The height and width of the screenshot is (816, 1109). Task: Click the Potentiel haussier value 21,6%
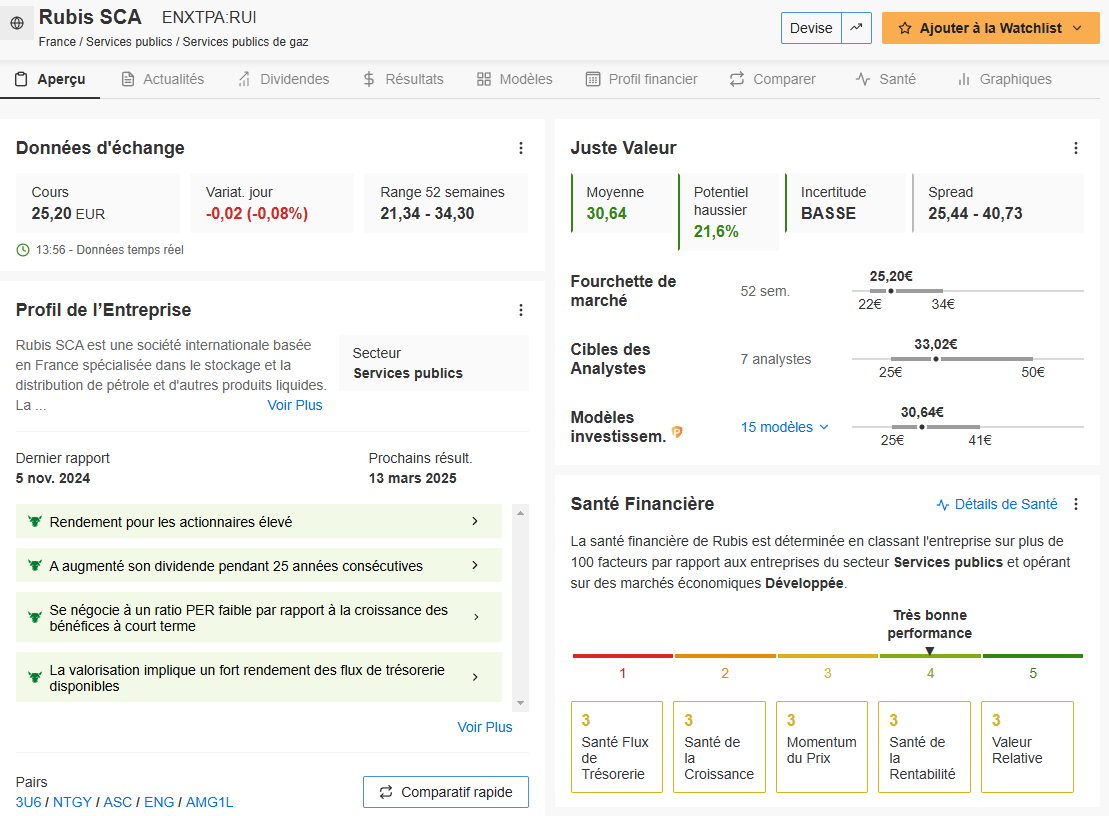tap(716, 231)
